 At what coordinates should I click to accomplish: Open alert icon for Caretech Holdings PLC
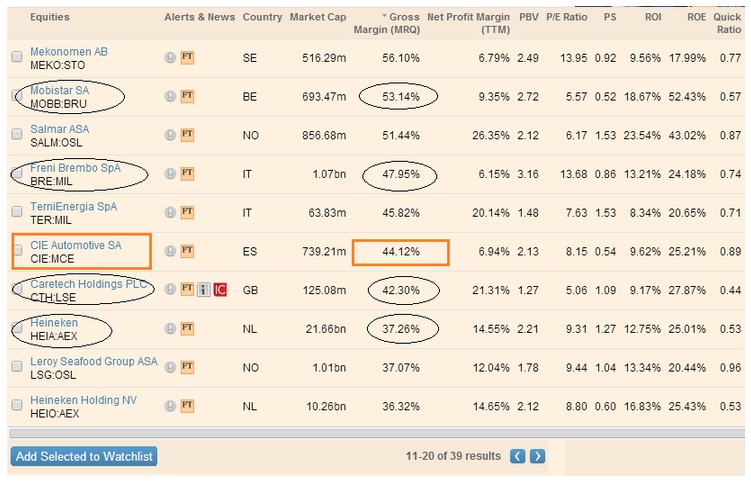(x=170, y=289)
